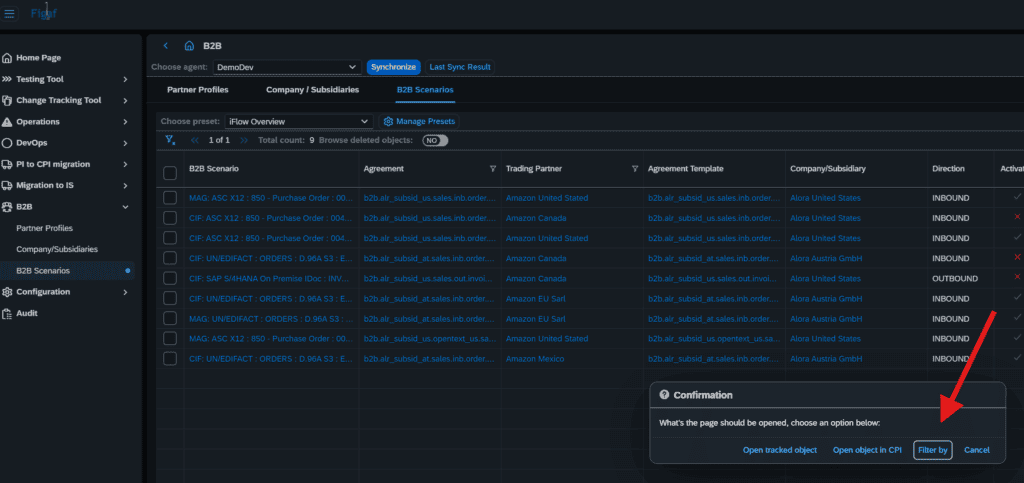Image resolution: width=1024 pixels, height=483 pixels.
Task: Click Manage Presets
Action: 419,121
